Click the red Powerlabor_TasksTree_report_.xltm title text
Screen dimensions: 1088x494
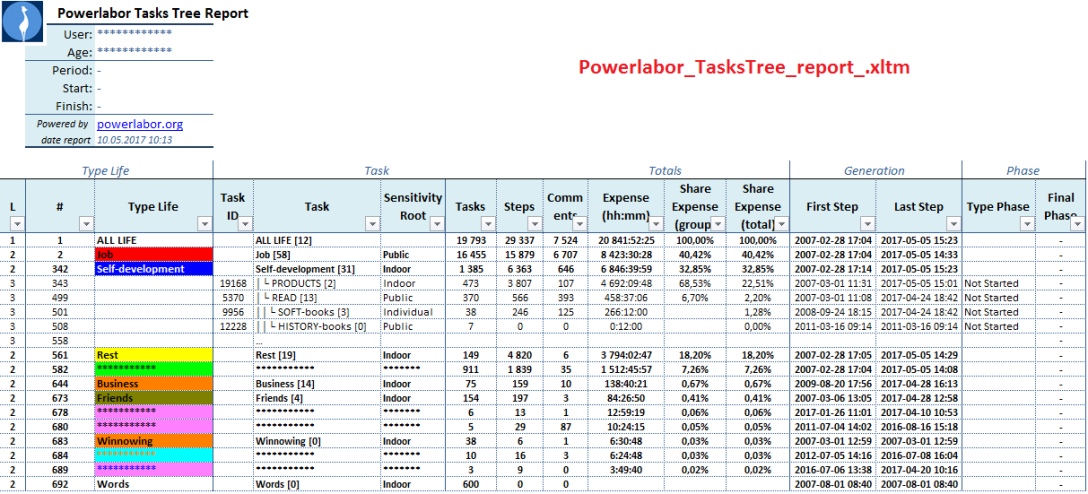click(x=744, y=68)
